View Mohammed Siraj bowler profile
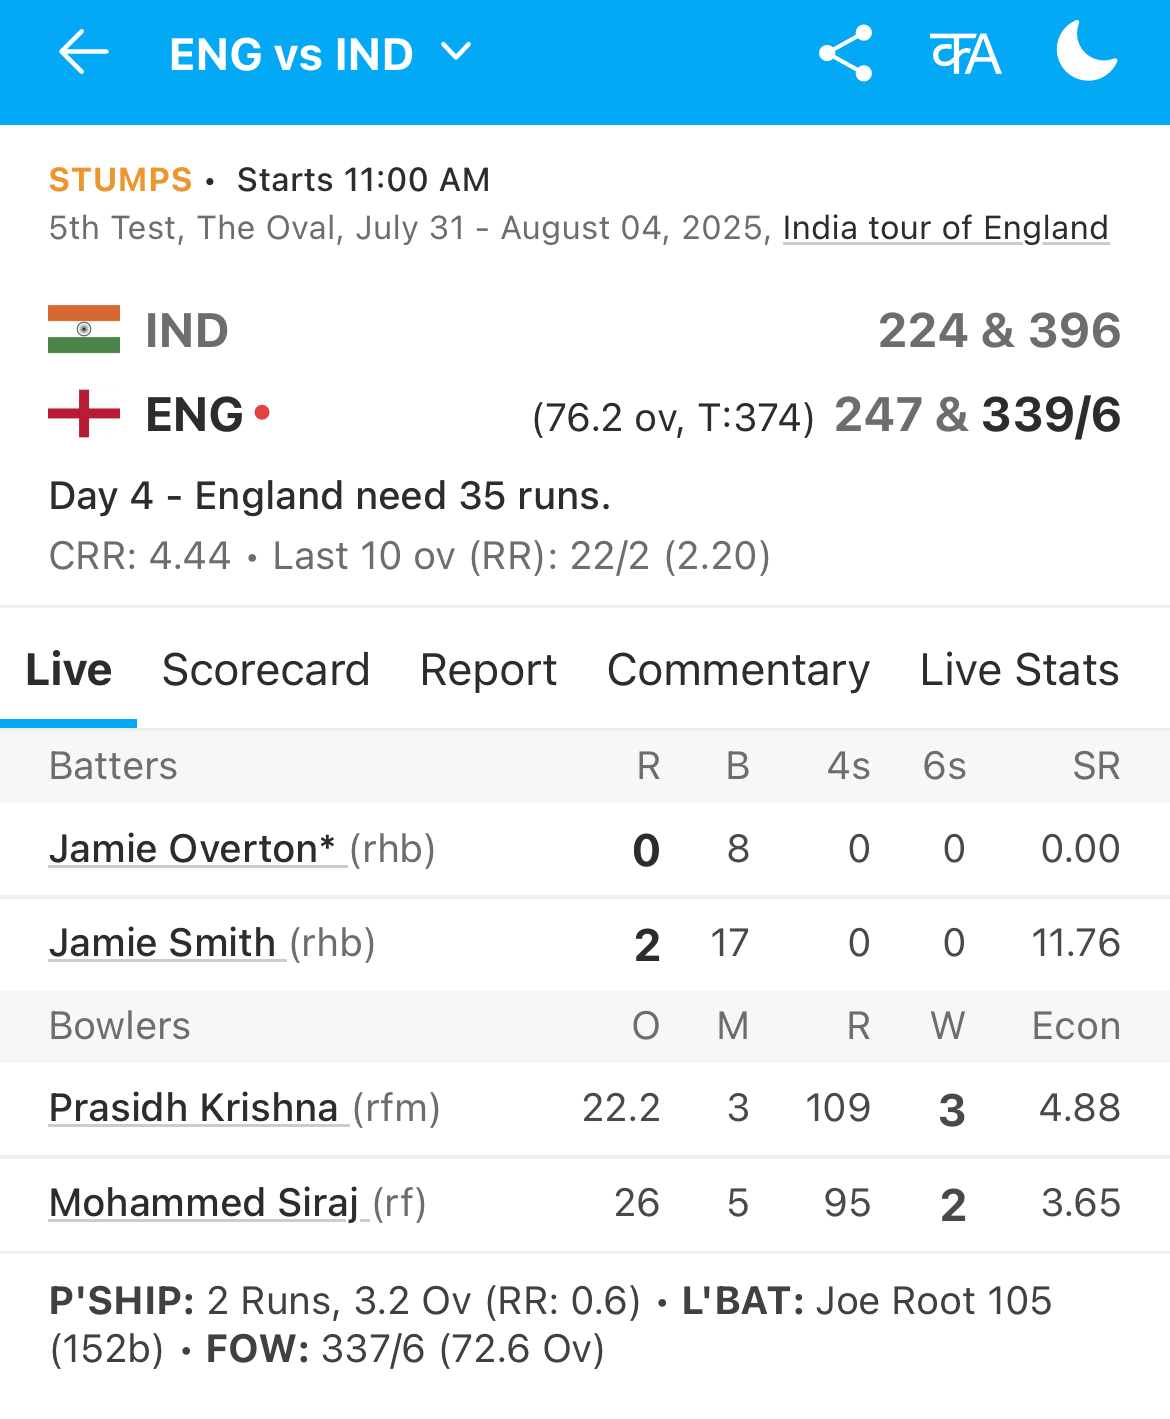Viewport: 1170px width, 1419px height. 204,1203
